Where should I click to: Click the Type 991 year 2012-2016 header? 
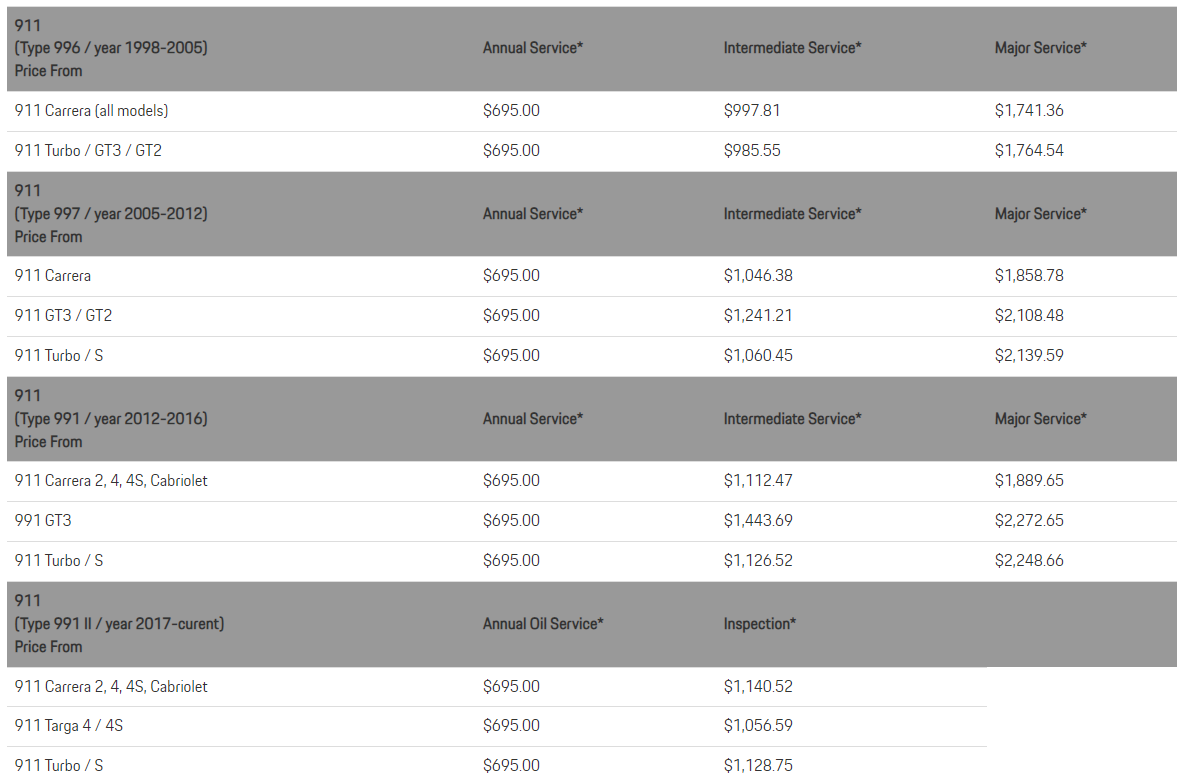pos(111,418)
